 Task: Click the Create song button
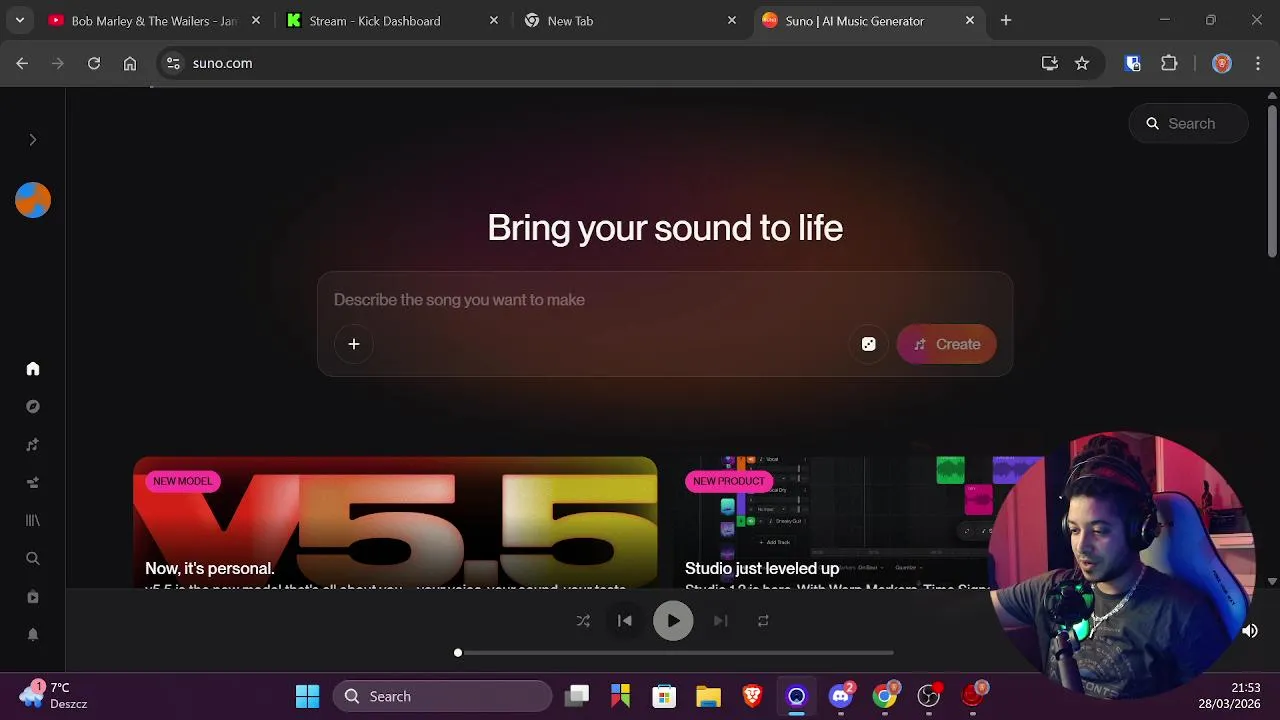click(946, 344)
